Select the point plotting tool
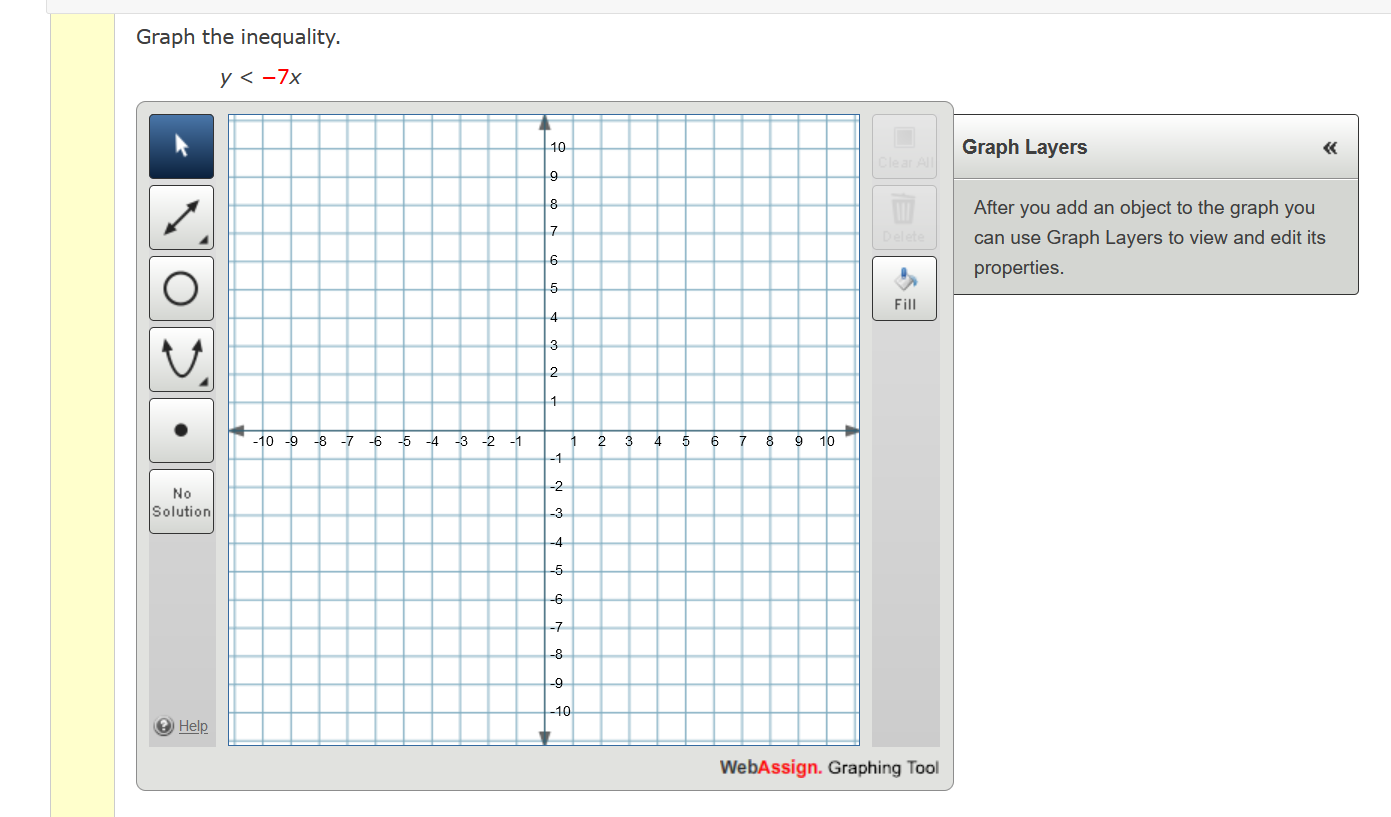This screenshot has height=817, width=1391. [181, 429]
